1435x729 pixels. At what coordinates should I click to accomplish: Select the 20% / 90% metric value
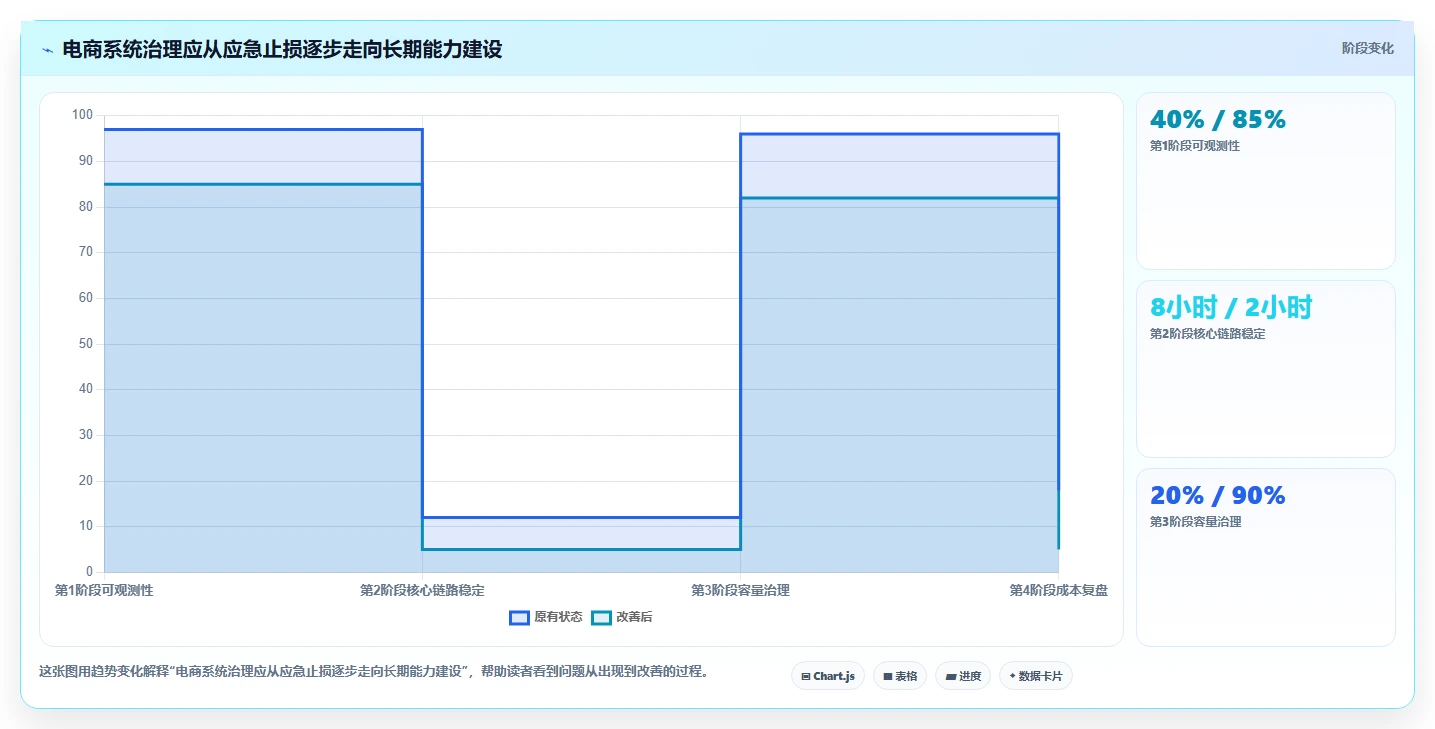tap(1218, 495)
